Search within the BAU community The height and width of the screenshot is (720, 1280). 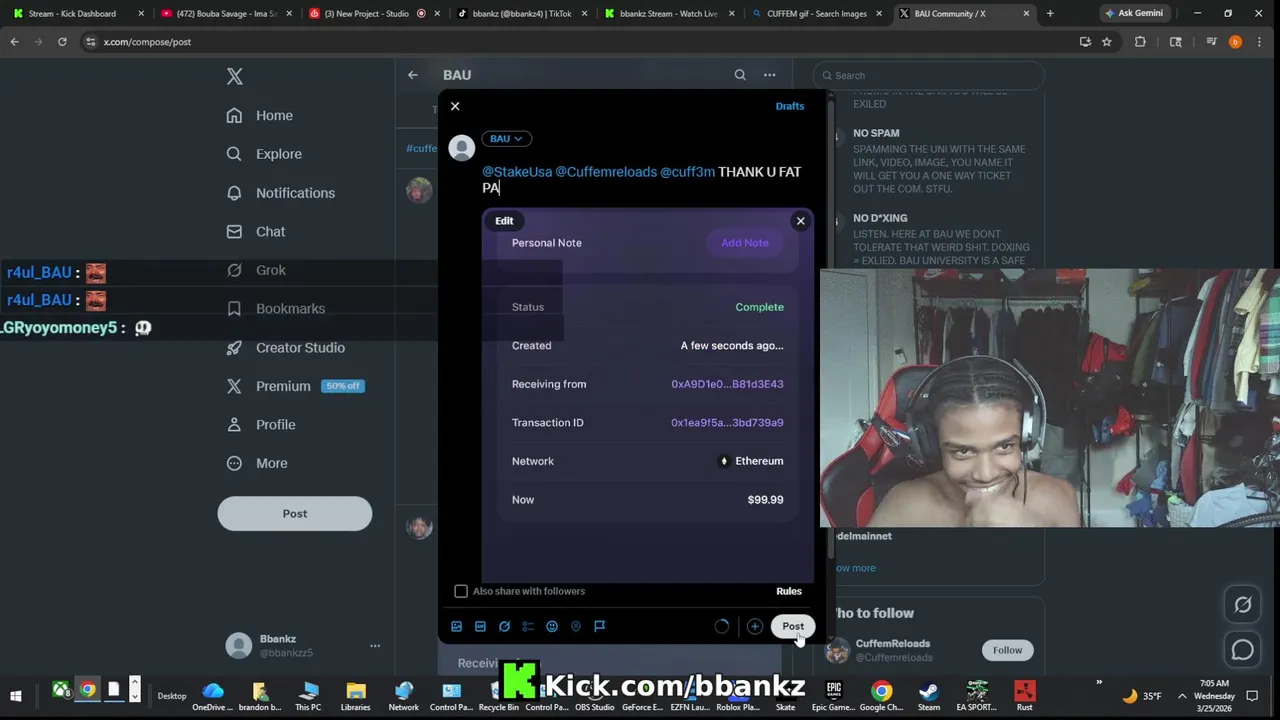tap(740, 75)
